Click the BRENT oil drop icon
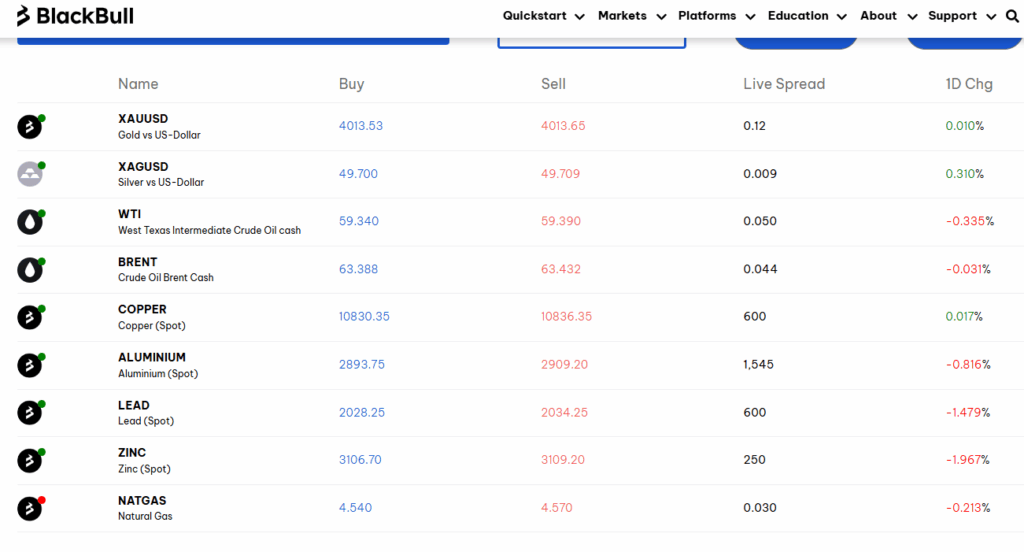 29,269
